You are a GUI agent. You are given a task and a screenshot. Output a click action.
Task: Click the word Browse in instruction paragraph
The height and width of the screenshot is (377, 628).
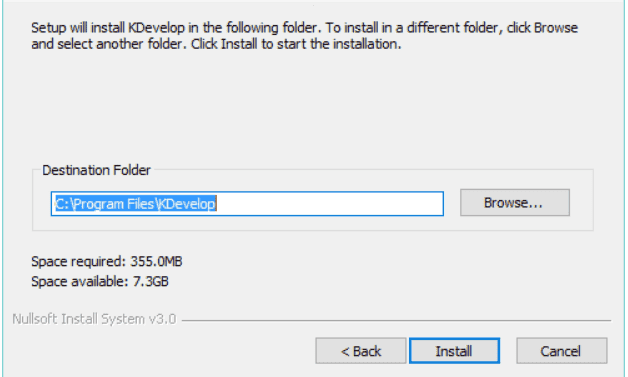(x=556, y=28)
